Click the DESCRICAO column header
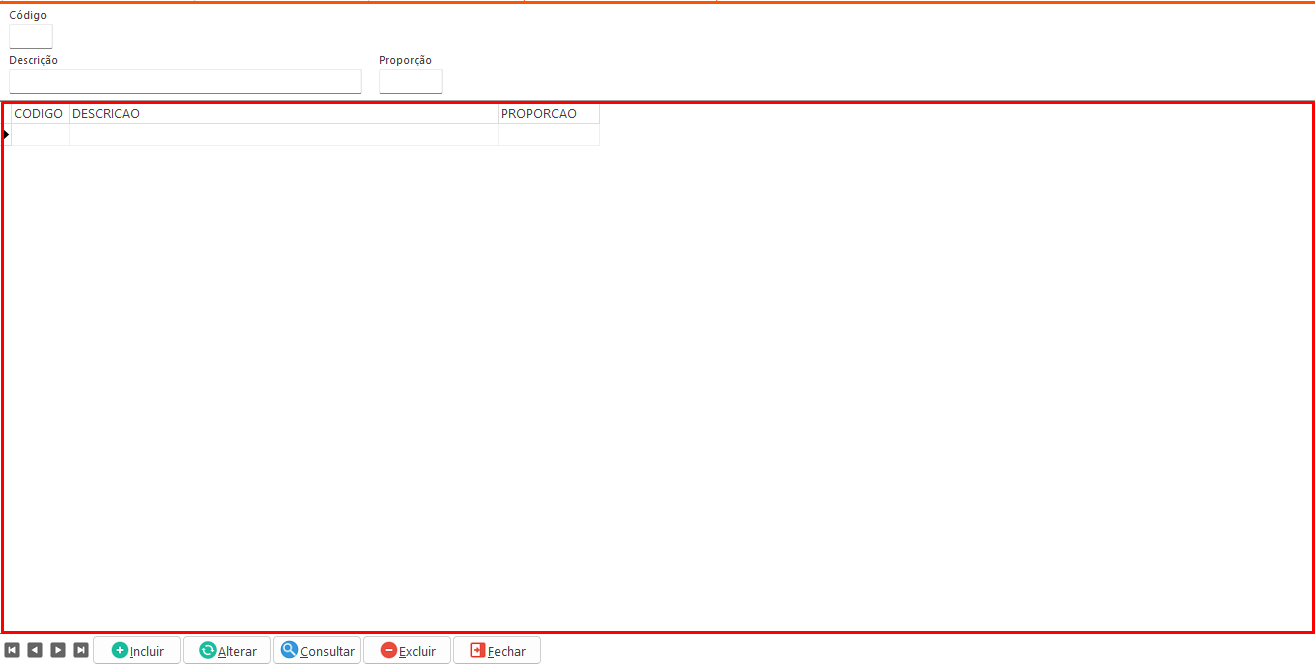Screen dimensions: 1315x664 coord(283,114)
